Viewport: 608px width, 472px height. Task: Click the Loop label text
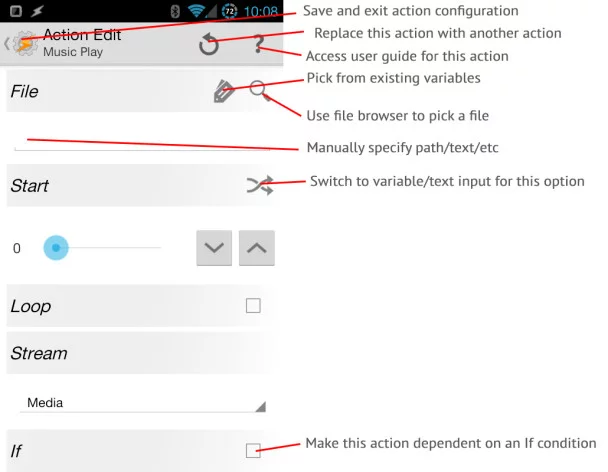pyautogui.click(x=31, y=306)
